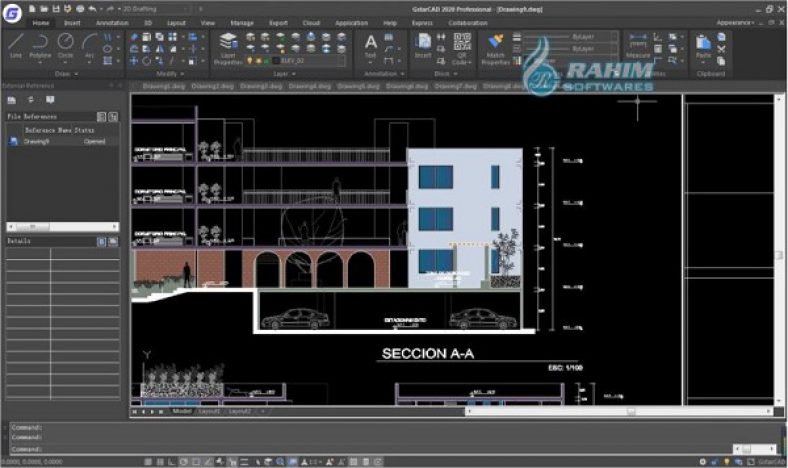The image size is (788, 468).
Task: Switch to the Annotation ribbon tab
Action: pyautogui.click(x=112, y=23)
